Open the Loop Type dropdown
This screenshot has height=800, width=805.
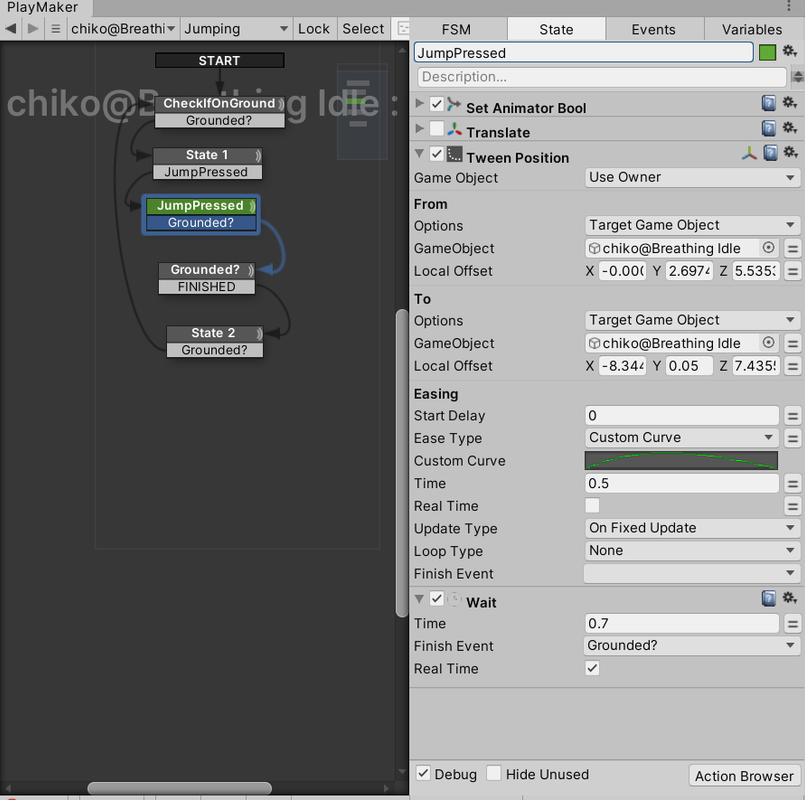tap(692, 550)
